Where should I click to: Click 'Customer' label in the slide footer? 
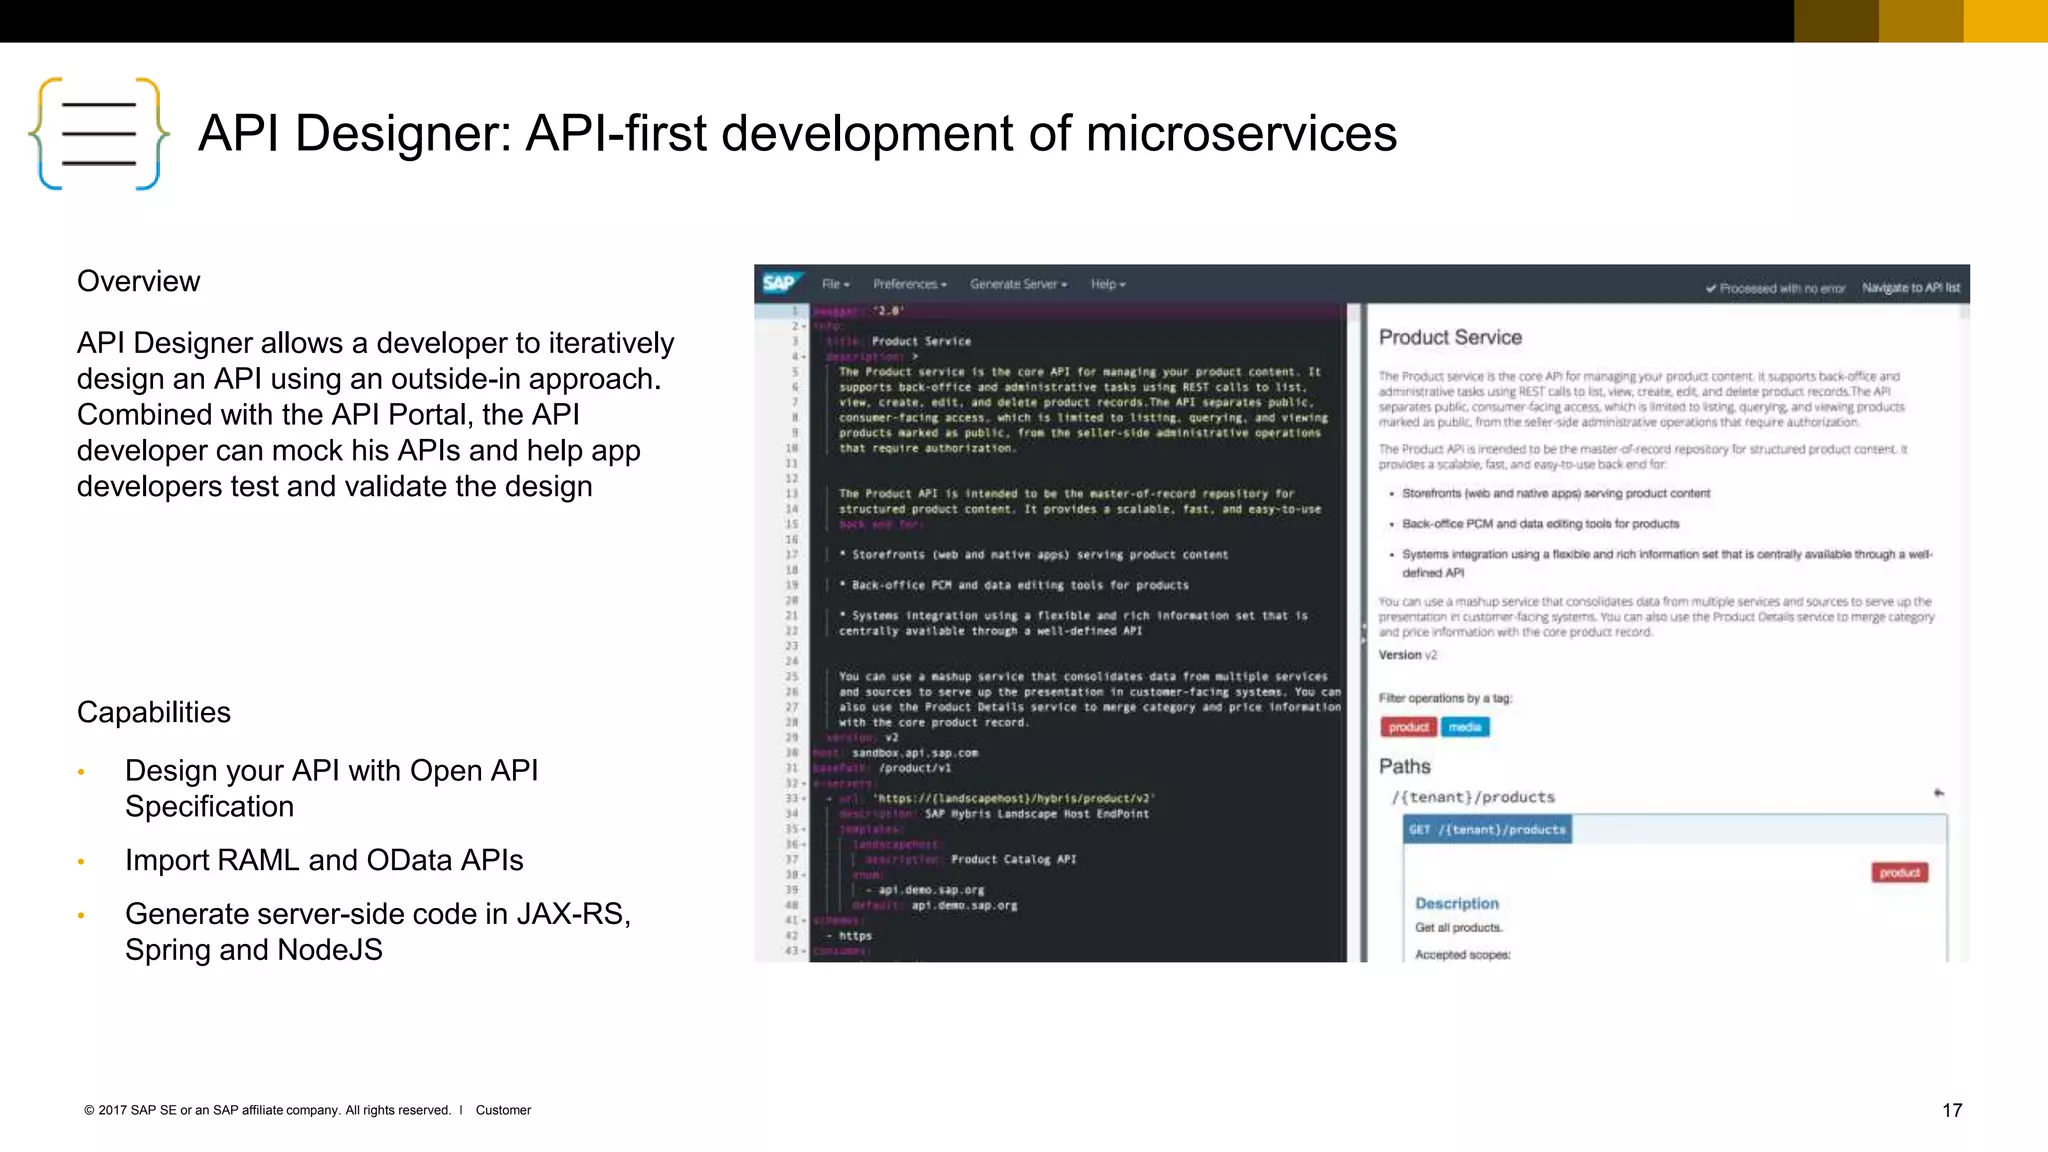coord(503,1110)
